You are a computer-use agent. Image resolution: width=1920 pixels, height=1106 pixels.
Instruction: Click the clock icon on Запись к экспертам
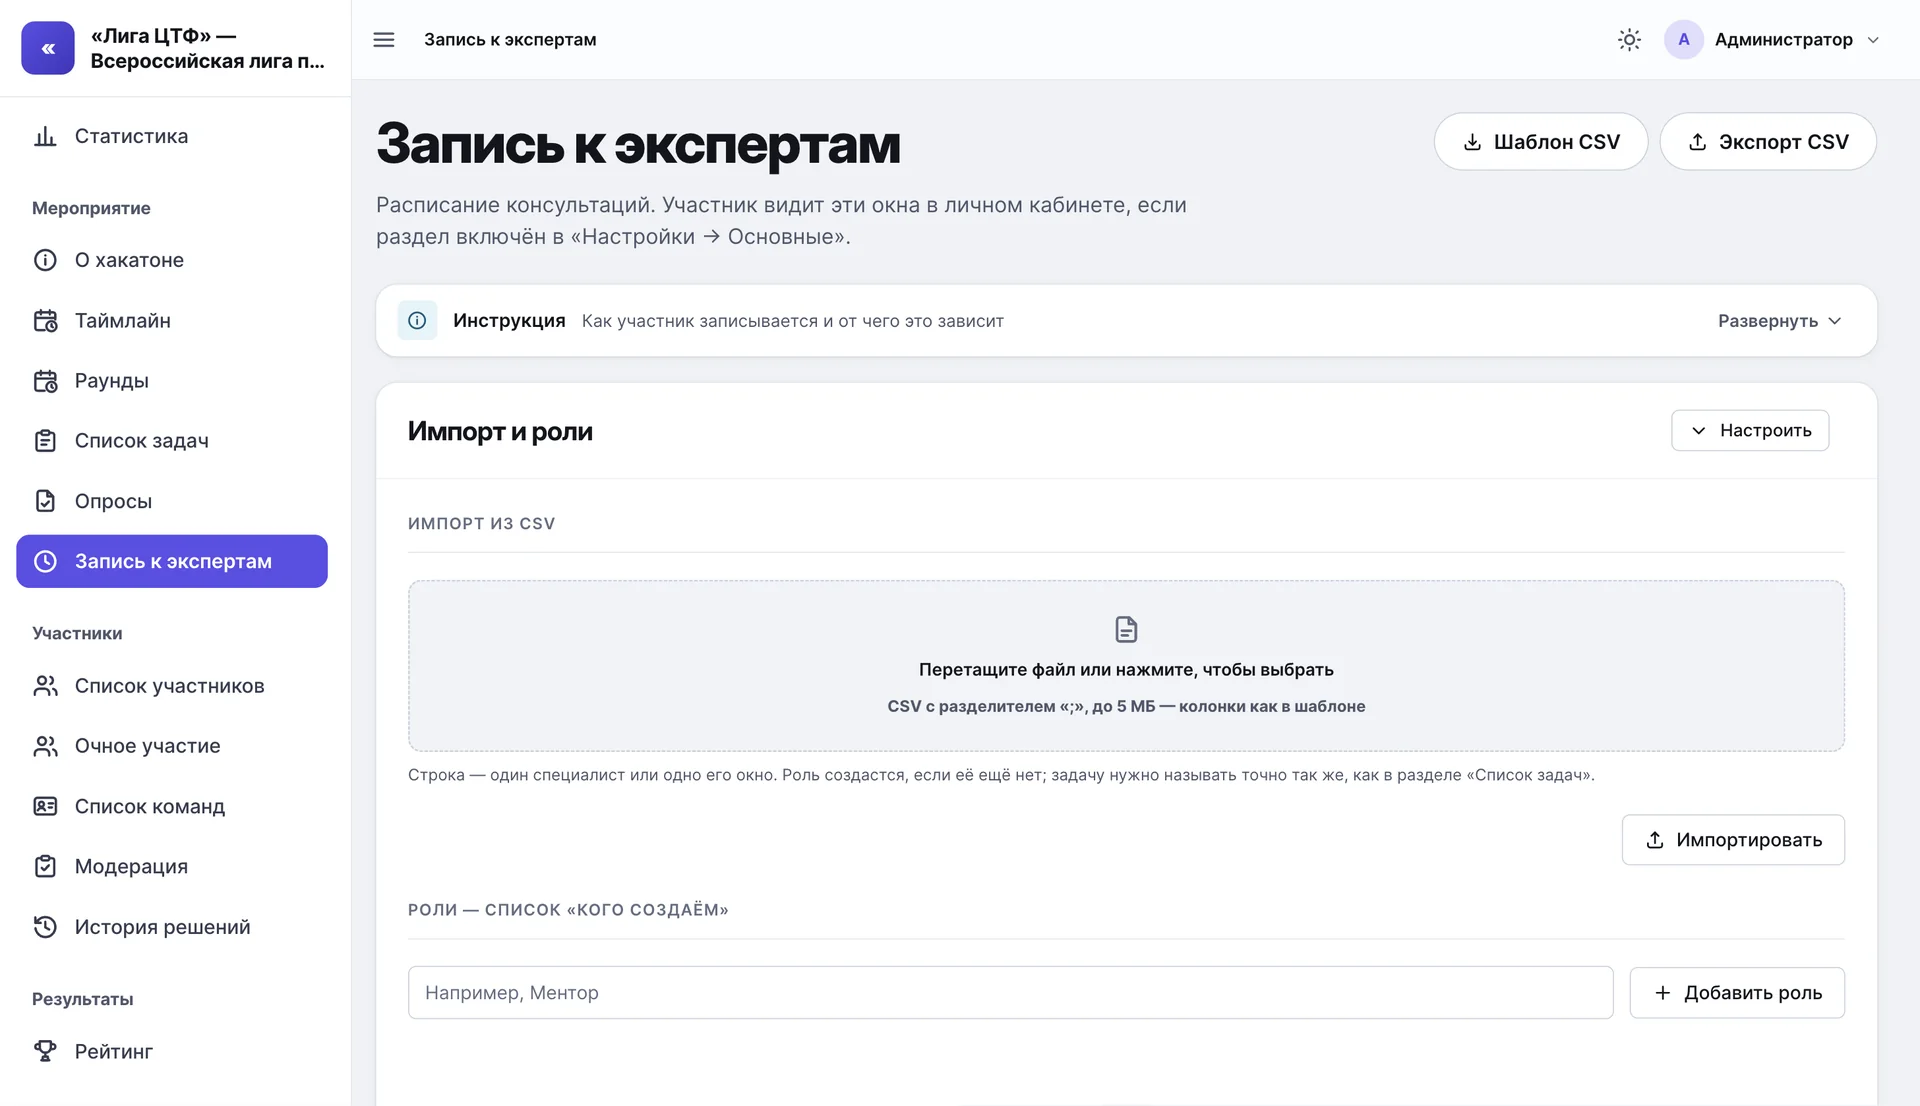45,561
